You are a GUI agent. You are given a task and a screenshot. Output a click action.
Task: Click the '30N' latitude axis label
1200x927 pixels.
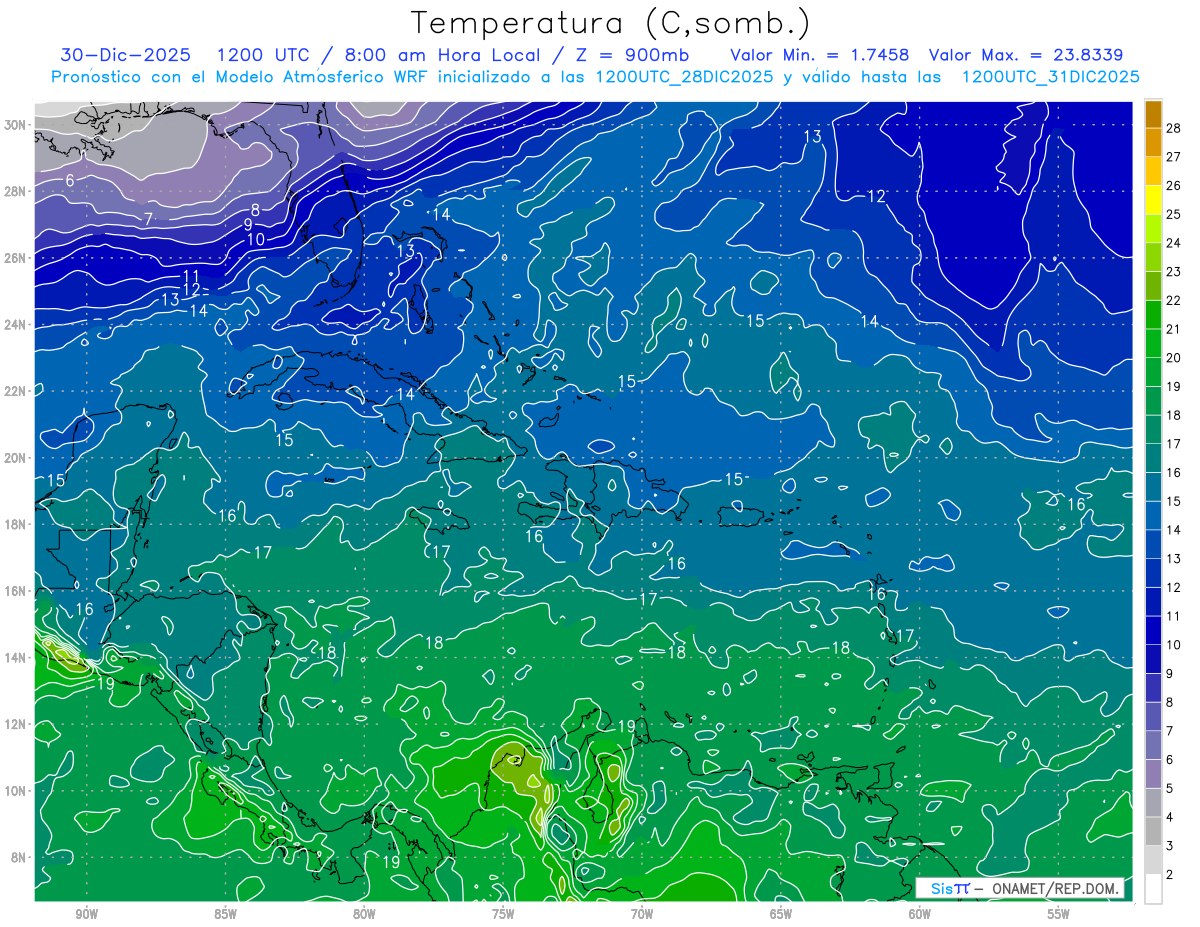point(17,124)
